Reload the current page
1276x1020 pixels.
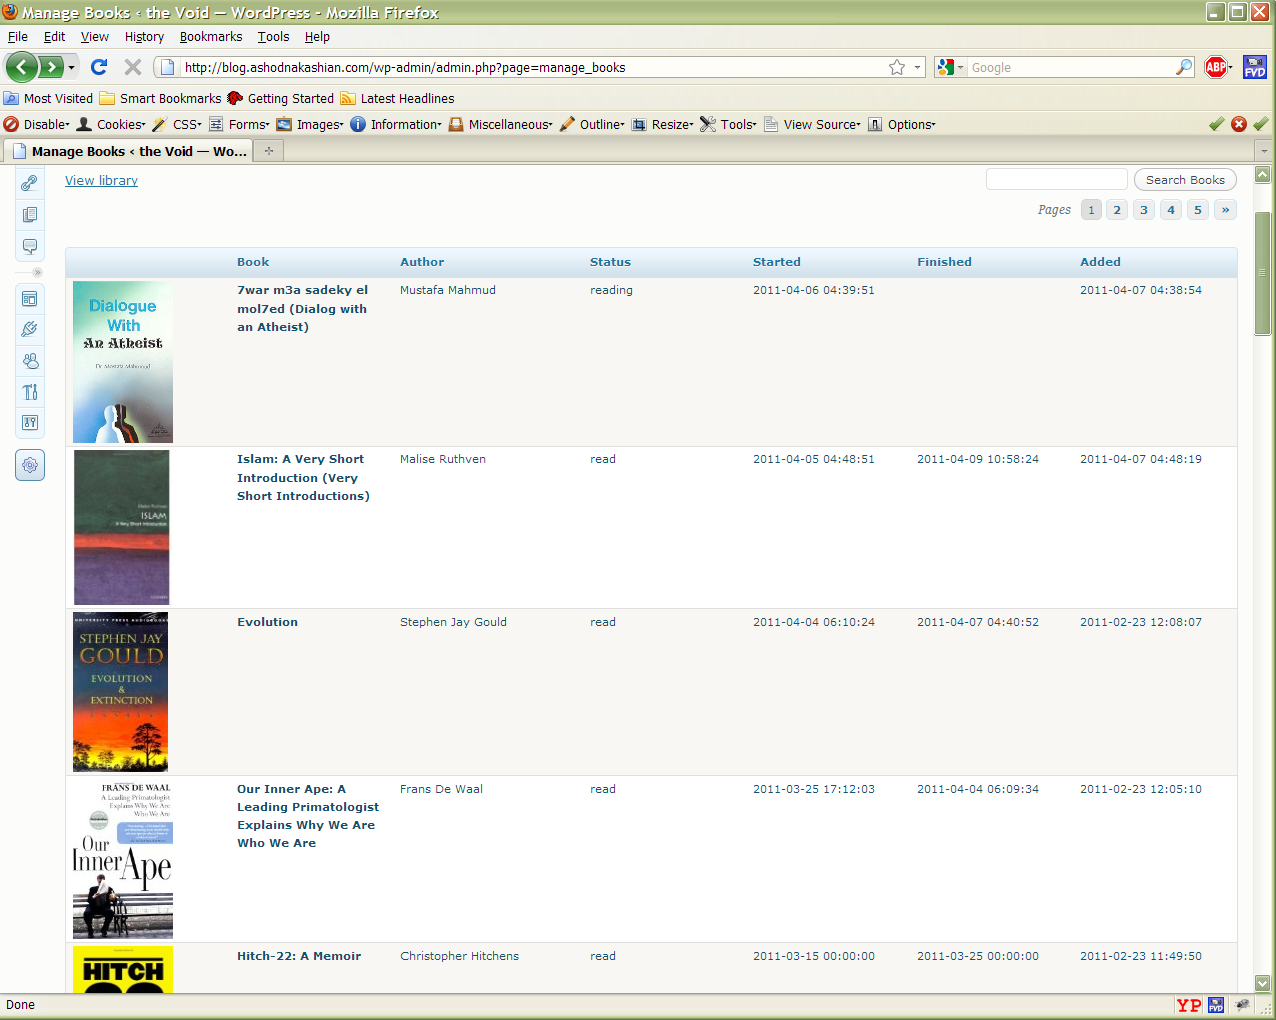pyautogui.click(x=98, y=67)
